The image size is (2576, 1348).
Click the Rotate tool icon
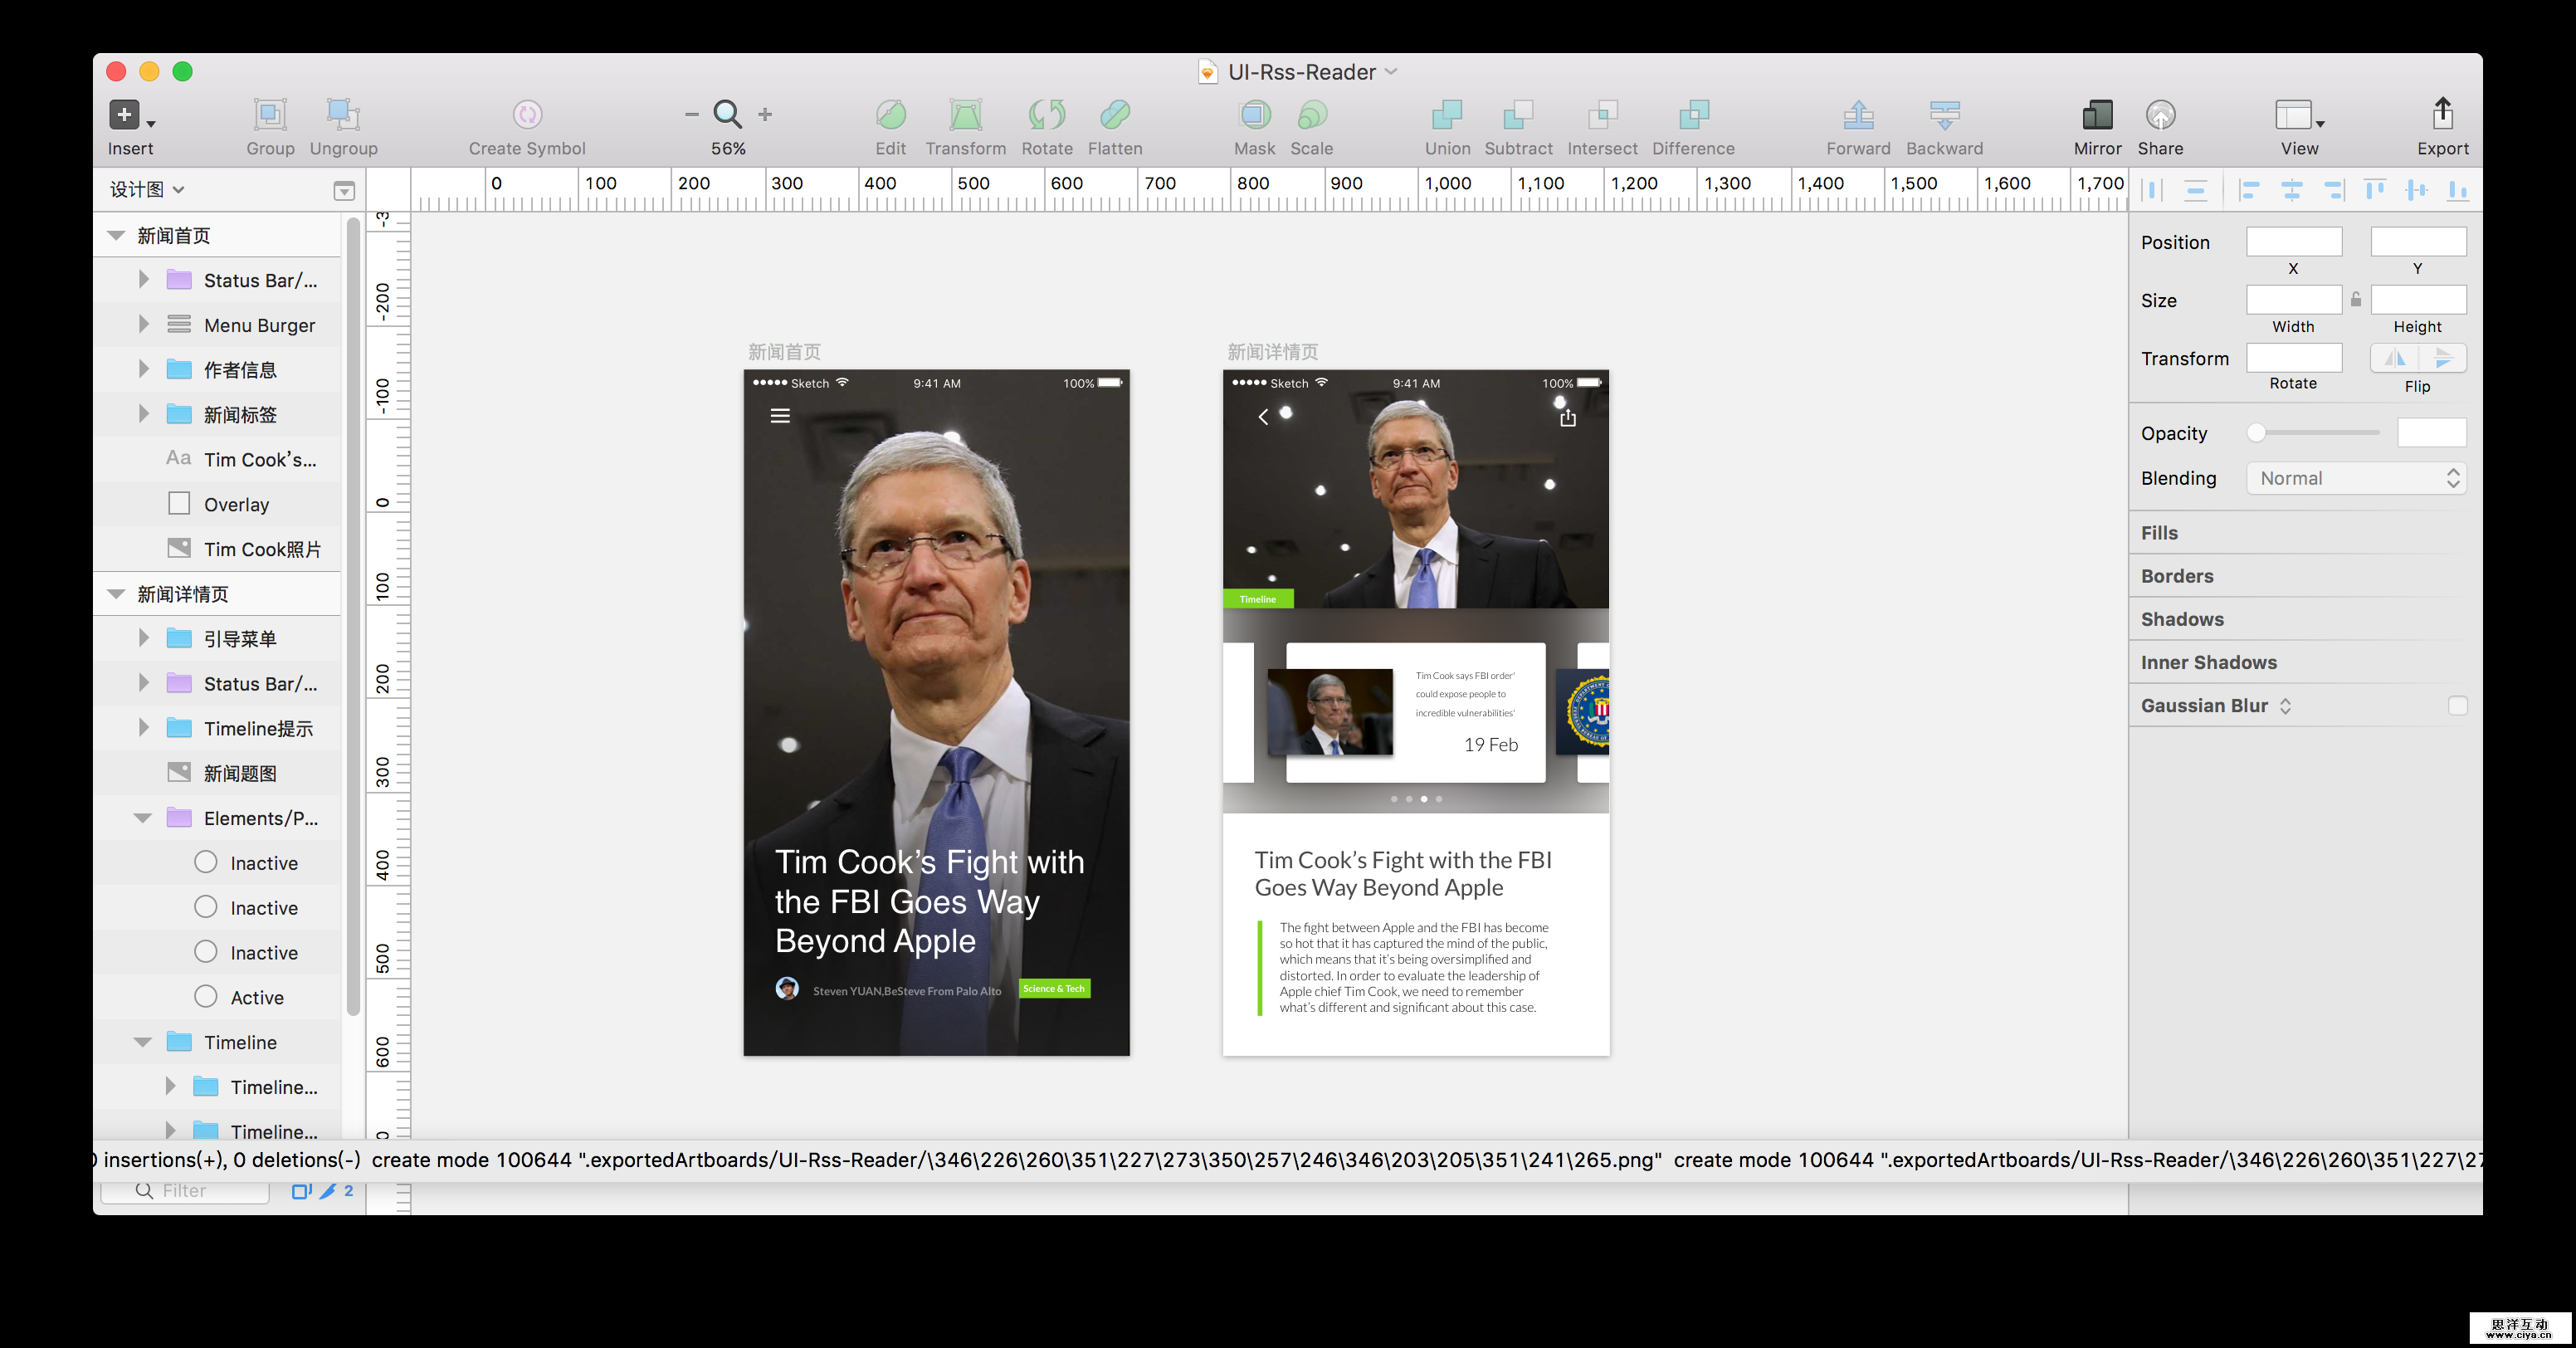(1046, 115)
